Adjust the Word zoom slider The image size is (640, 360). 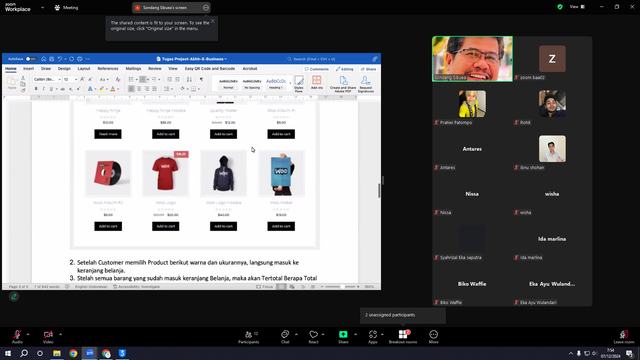point(342,287)
